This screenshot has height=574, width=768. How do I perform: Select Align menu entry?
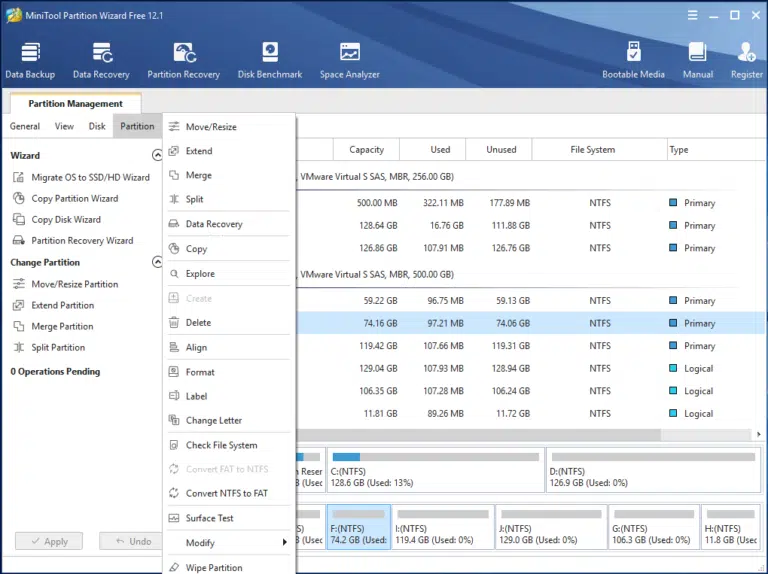pos(229,347)
